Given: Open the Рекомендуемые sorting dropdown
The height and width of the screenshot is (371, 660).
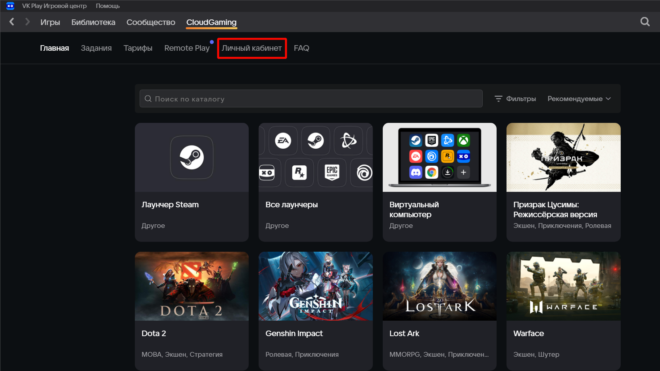Looking at the screenshot, I should pyautogui.click(x=579, y=99).
